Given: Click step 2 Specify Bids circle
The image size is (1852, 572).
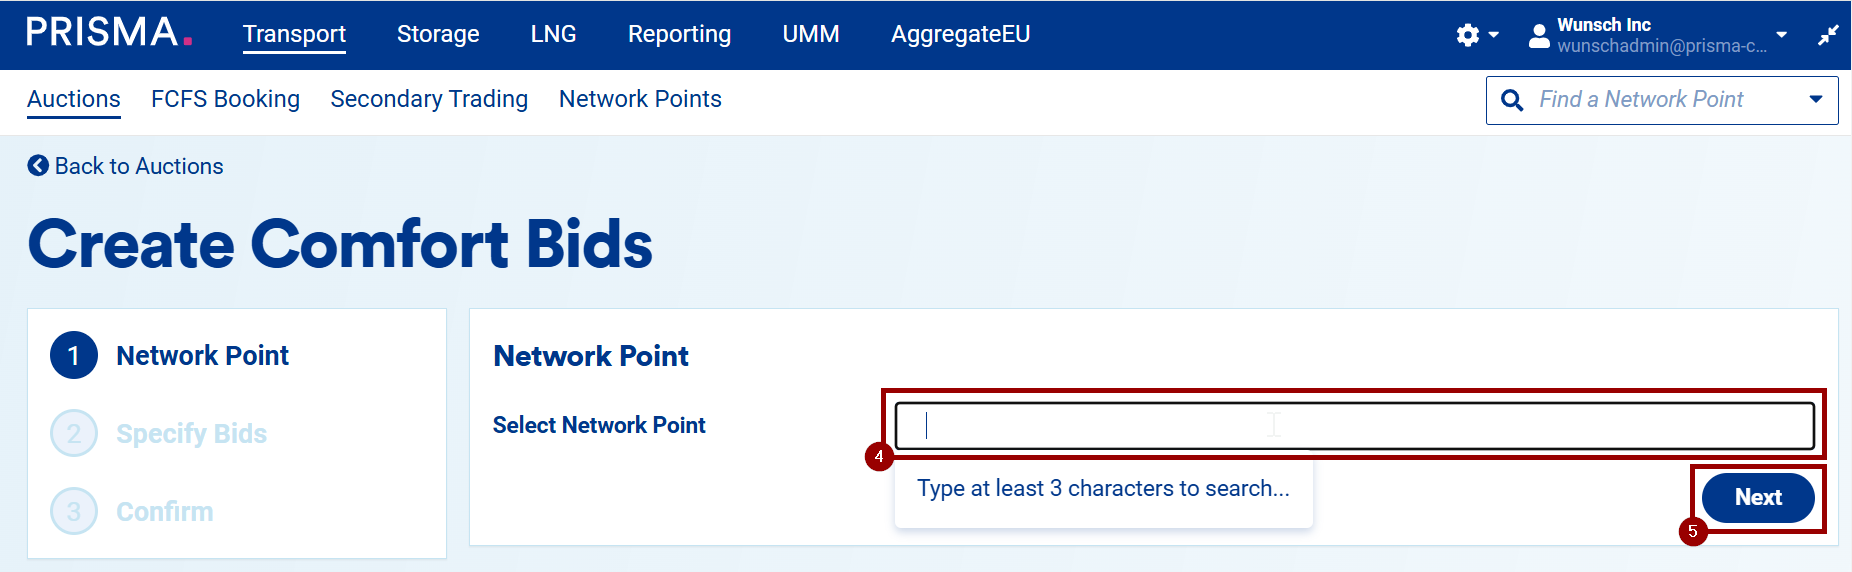Looking at the screenshot, I should point(74,433).
